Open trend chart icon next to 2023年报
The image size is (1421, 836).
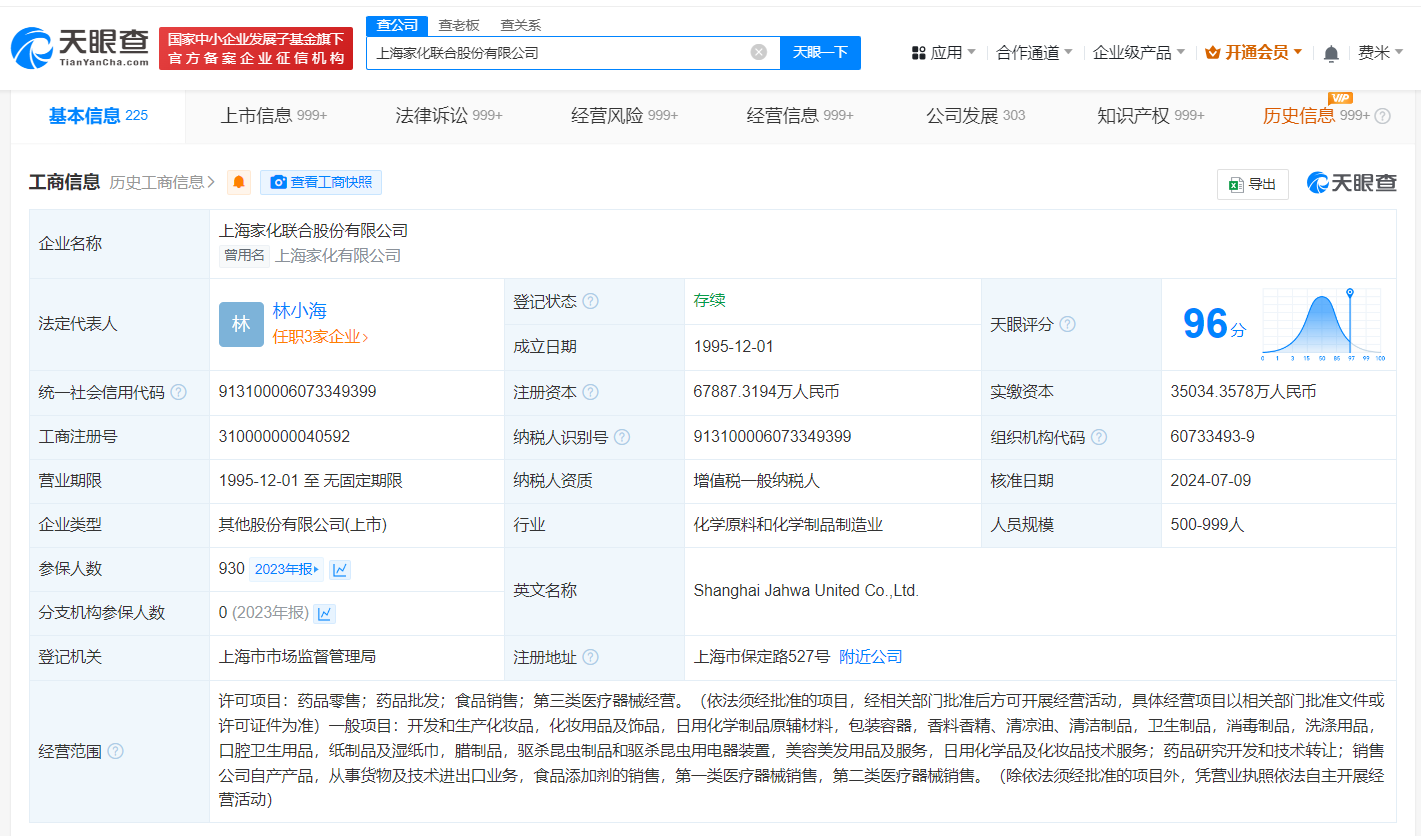340,569
